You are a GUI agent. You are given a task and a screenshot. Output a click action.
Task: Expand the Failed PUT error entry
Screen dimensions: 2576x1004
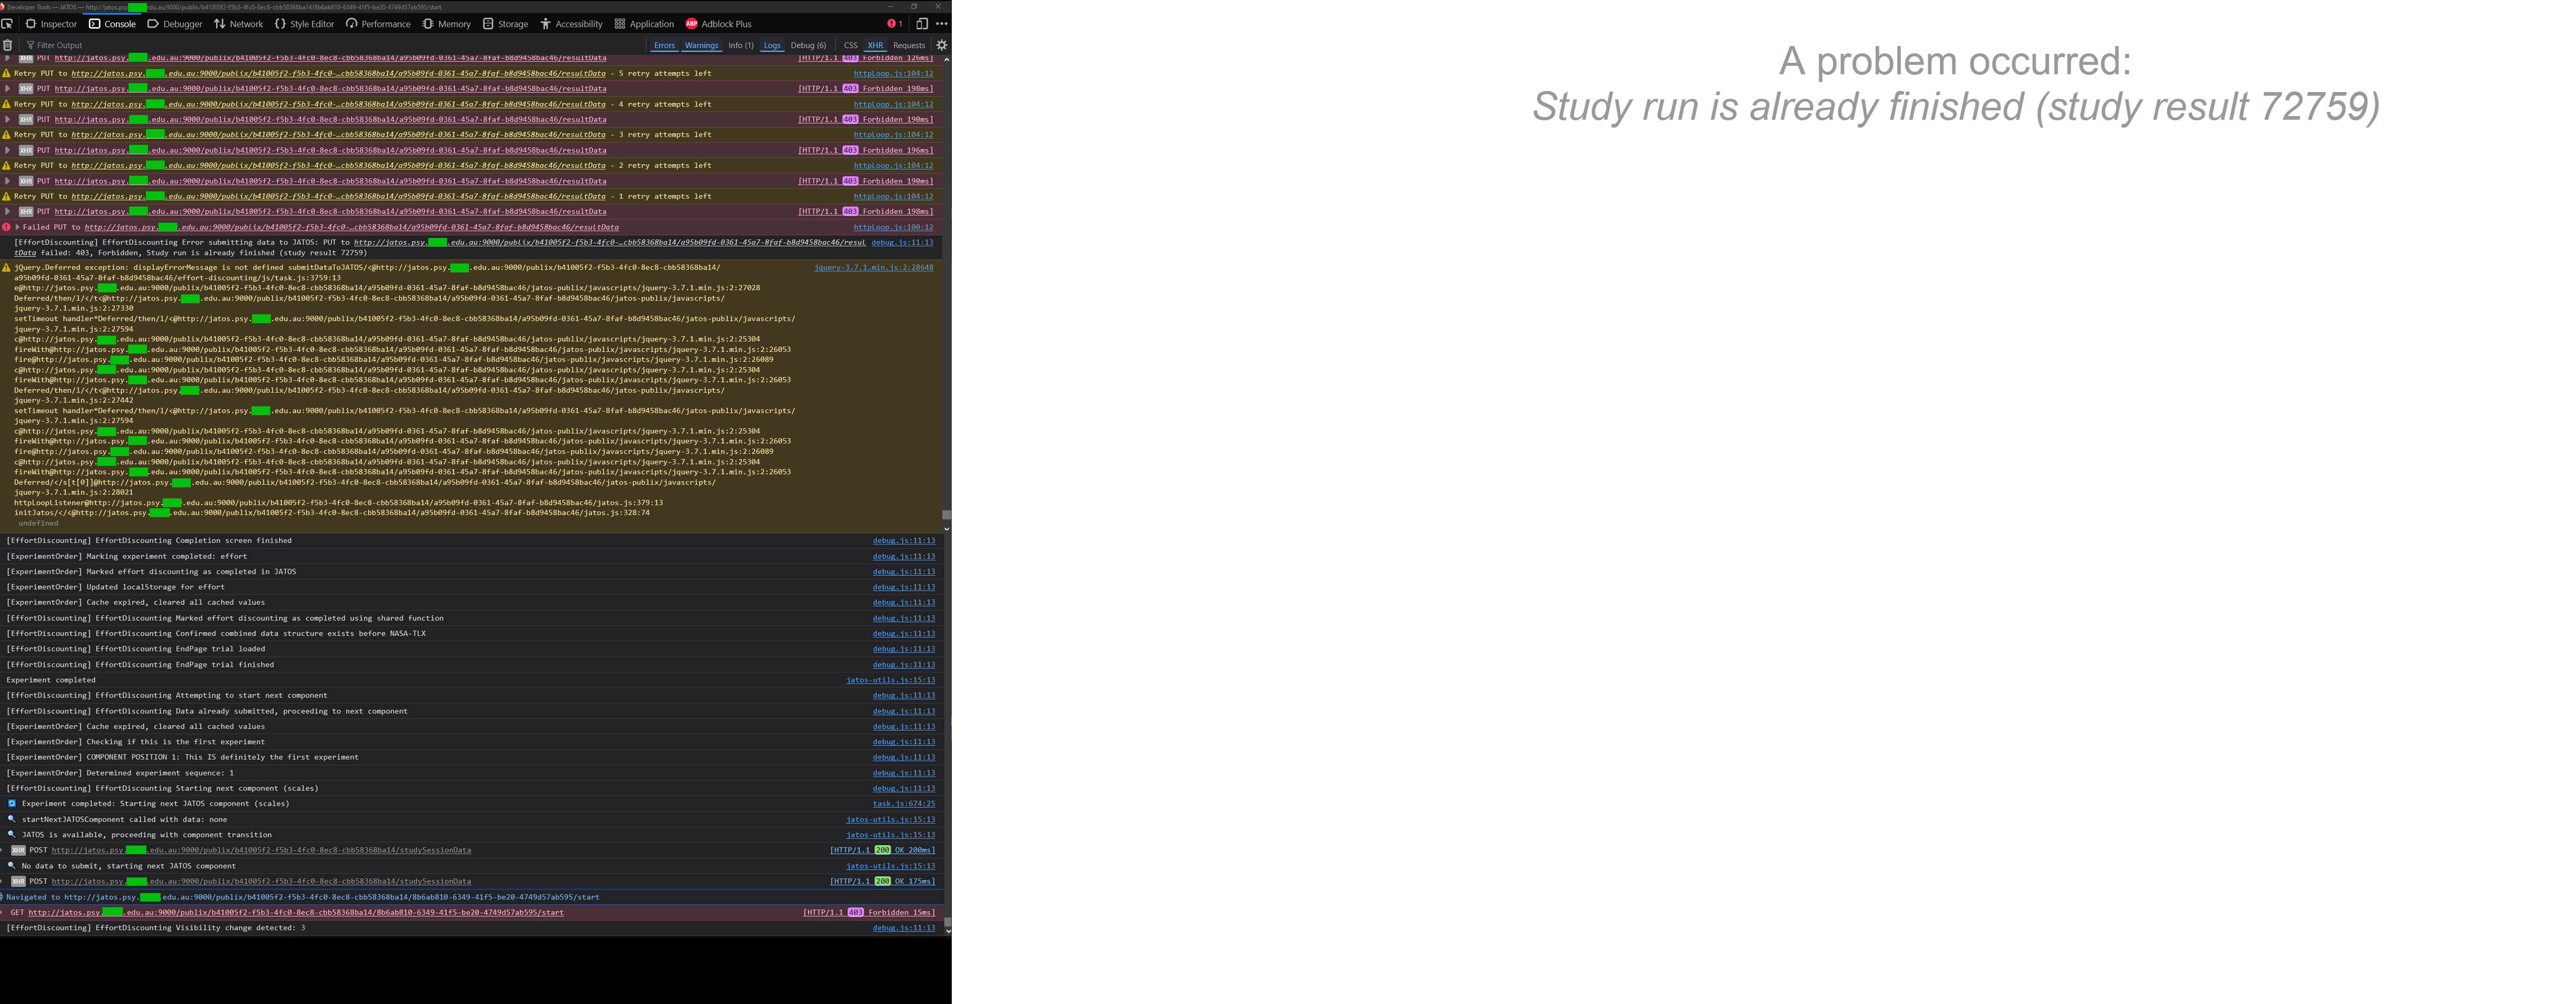17,227
